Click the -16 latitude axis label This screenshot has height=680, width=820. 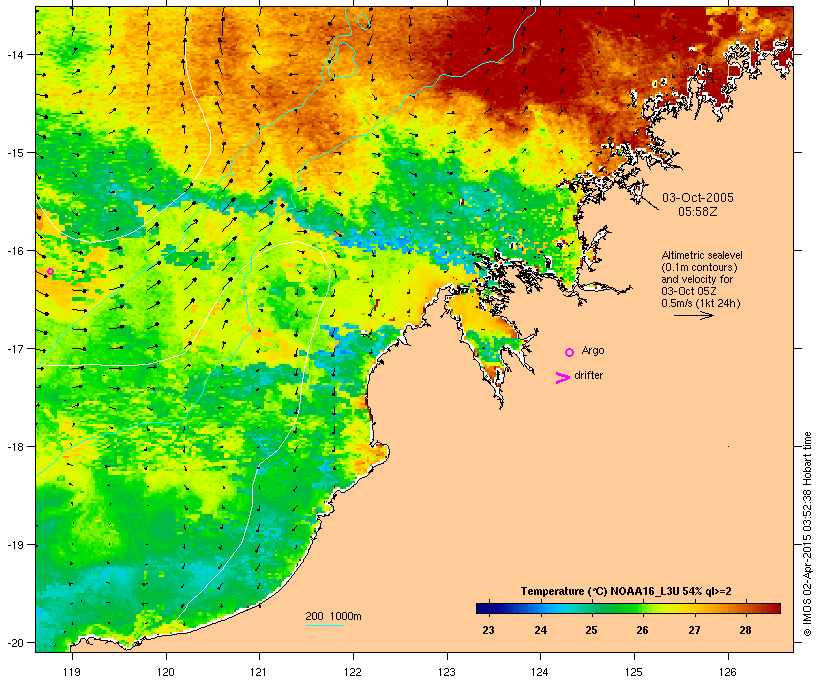point(14,251)
